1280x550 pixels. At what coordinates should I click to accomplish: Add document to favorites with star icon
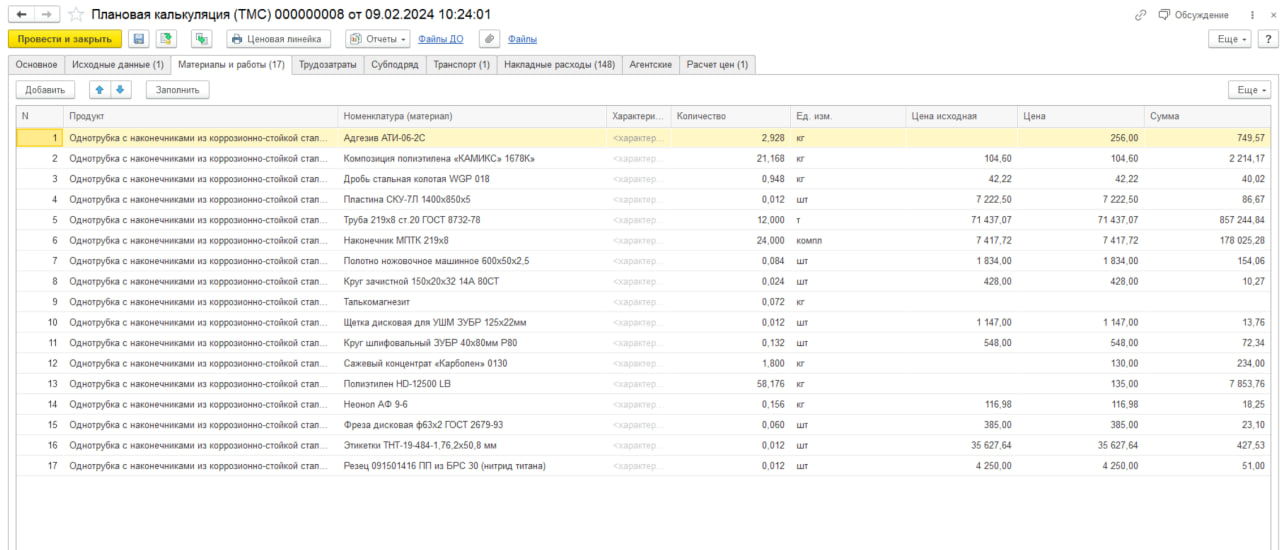[75, 15]
